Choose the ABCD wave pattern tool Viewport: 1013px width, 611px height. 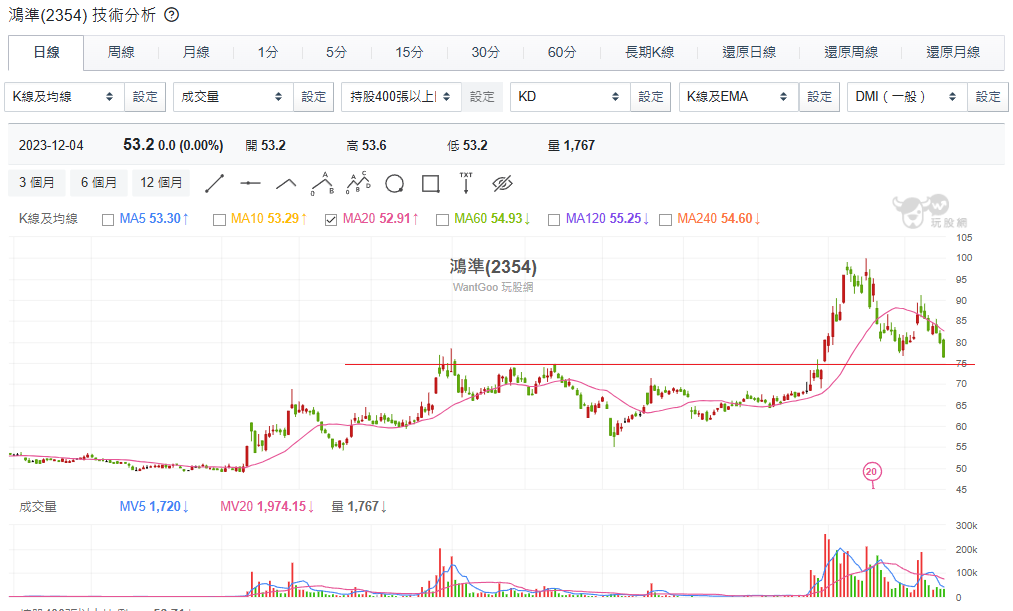[x=358, y=182]
